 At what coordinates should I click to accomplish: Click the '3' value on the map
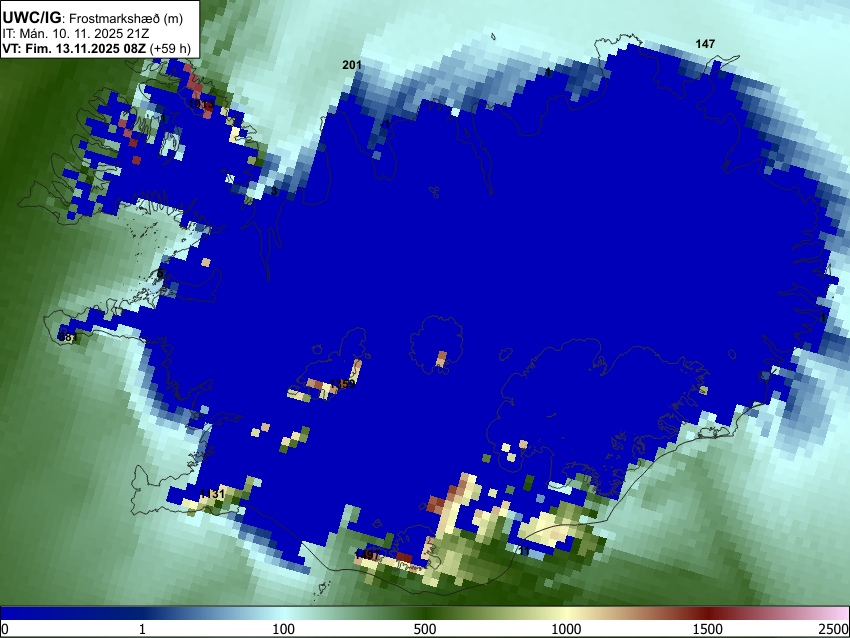pyautogui.click(x=274, y=191)
